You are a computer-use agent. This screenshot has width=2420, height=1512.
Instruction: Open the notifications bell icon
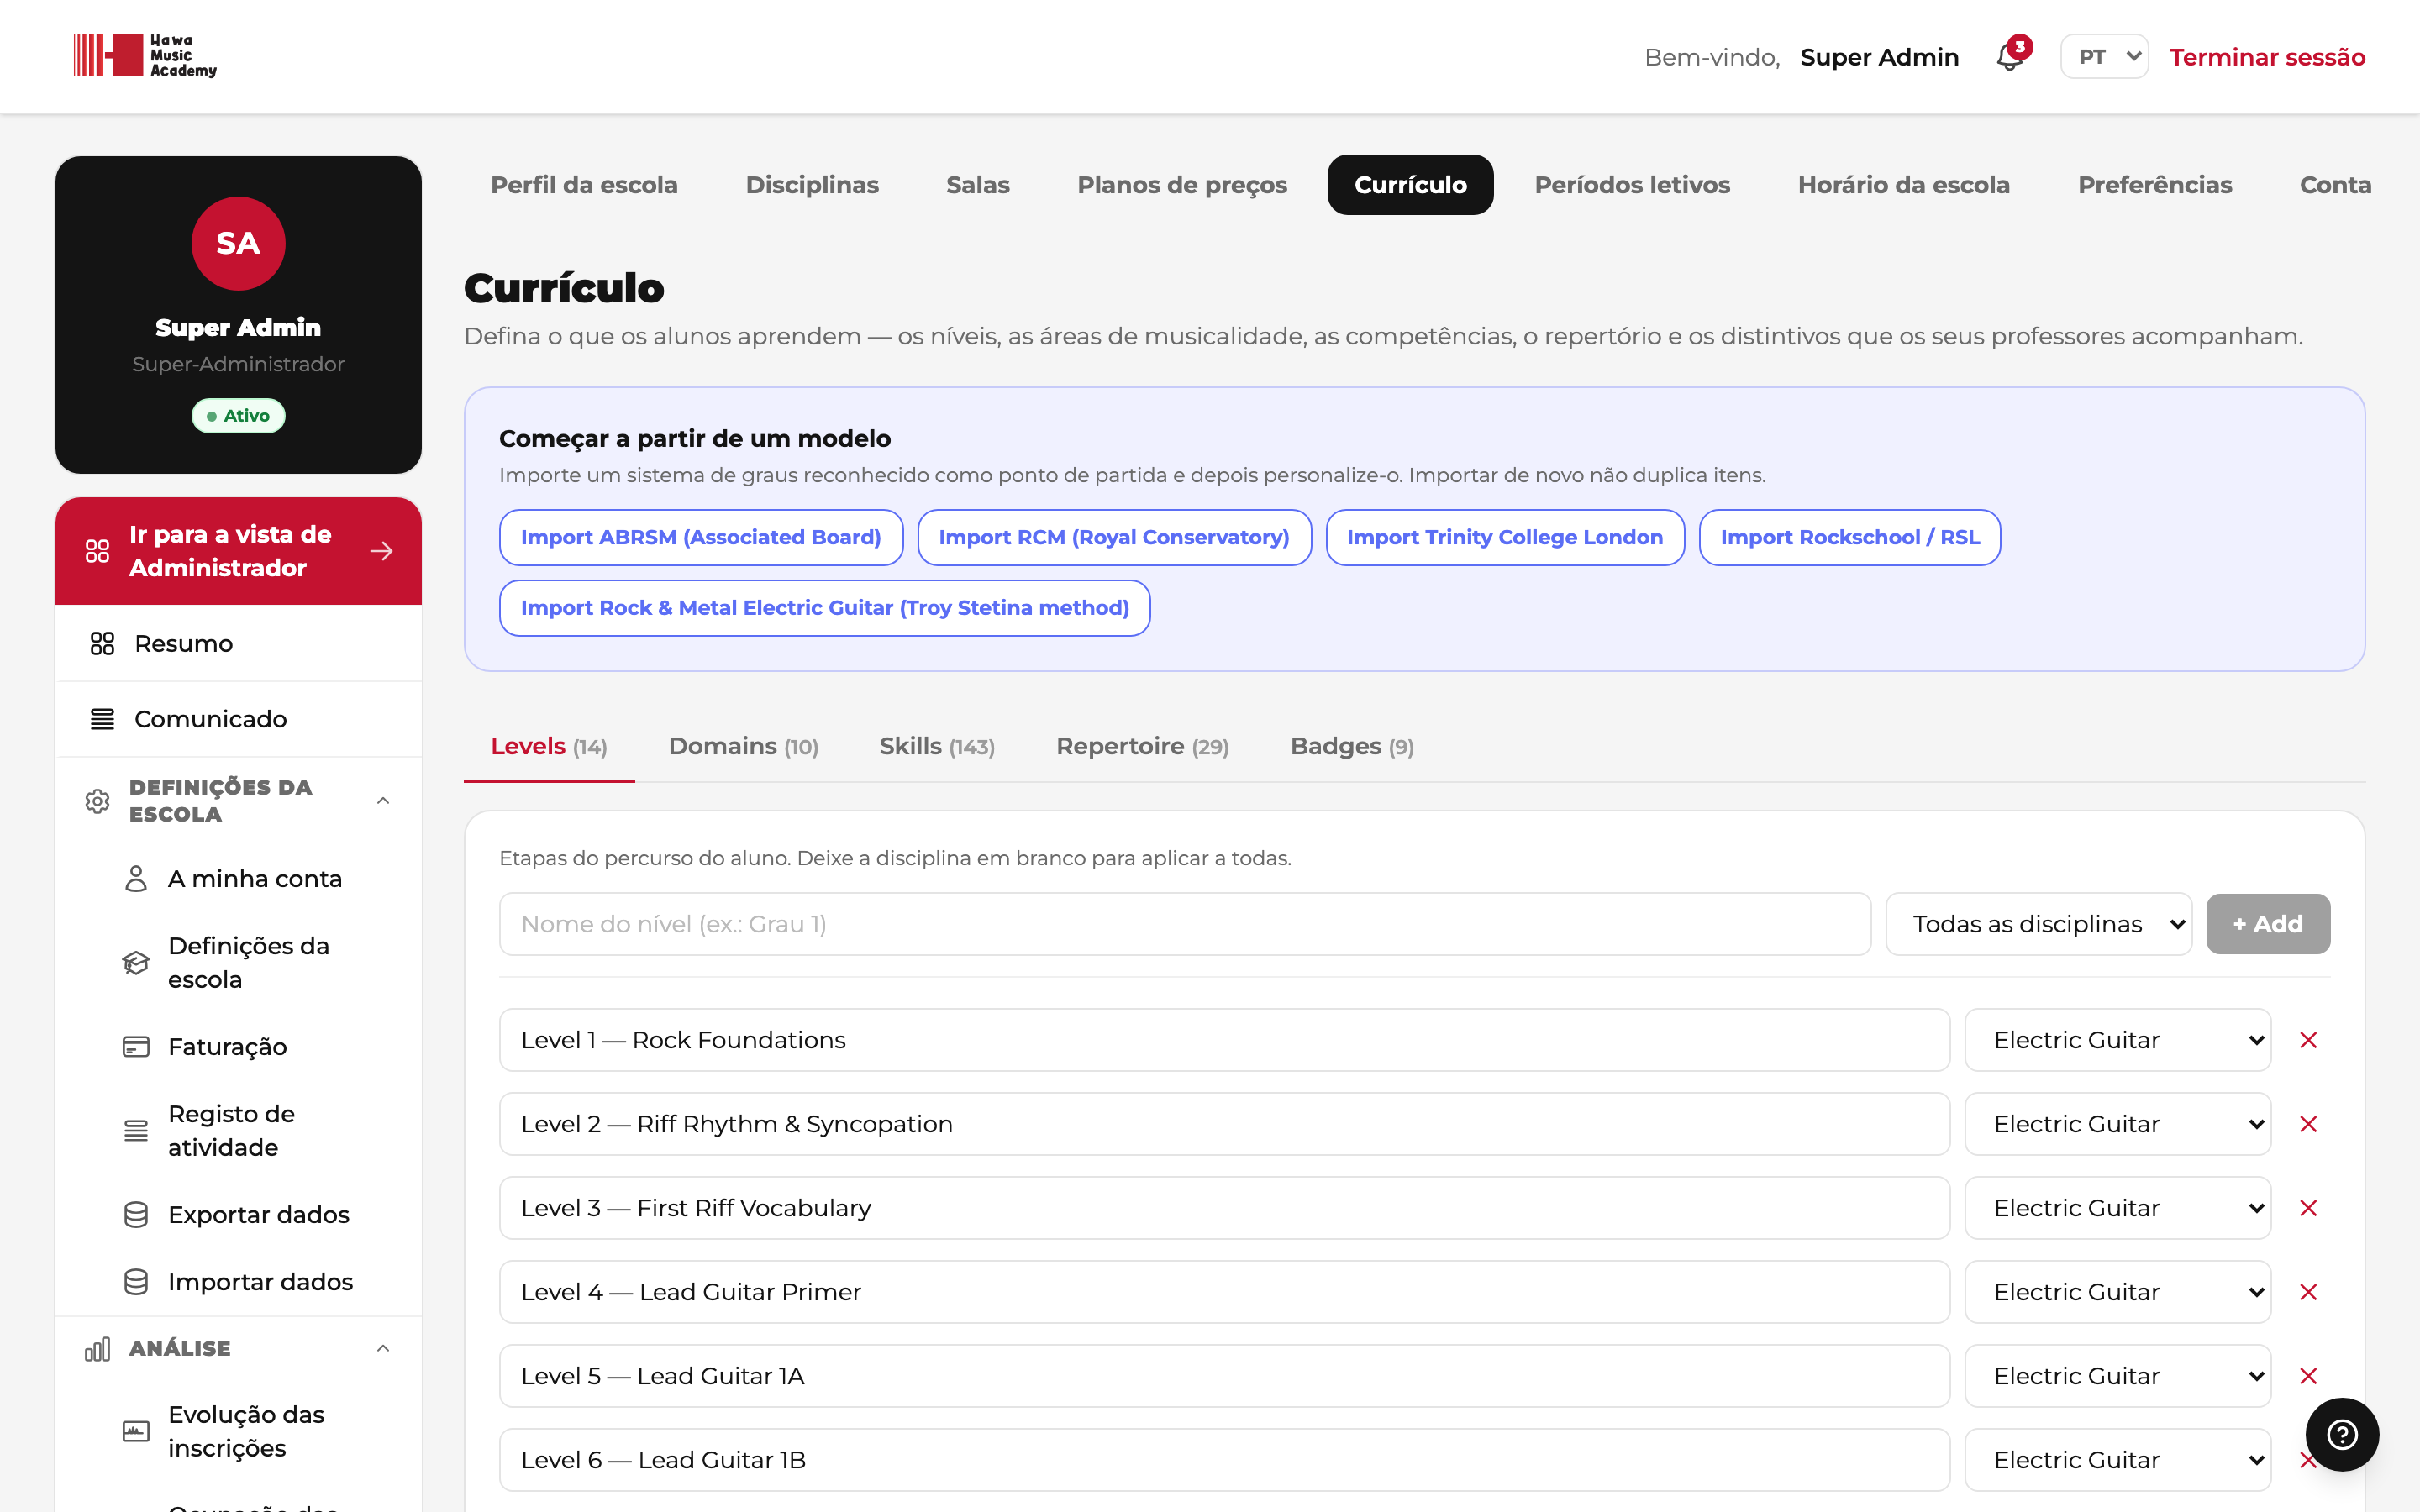coord(2009,57)
